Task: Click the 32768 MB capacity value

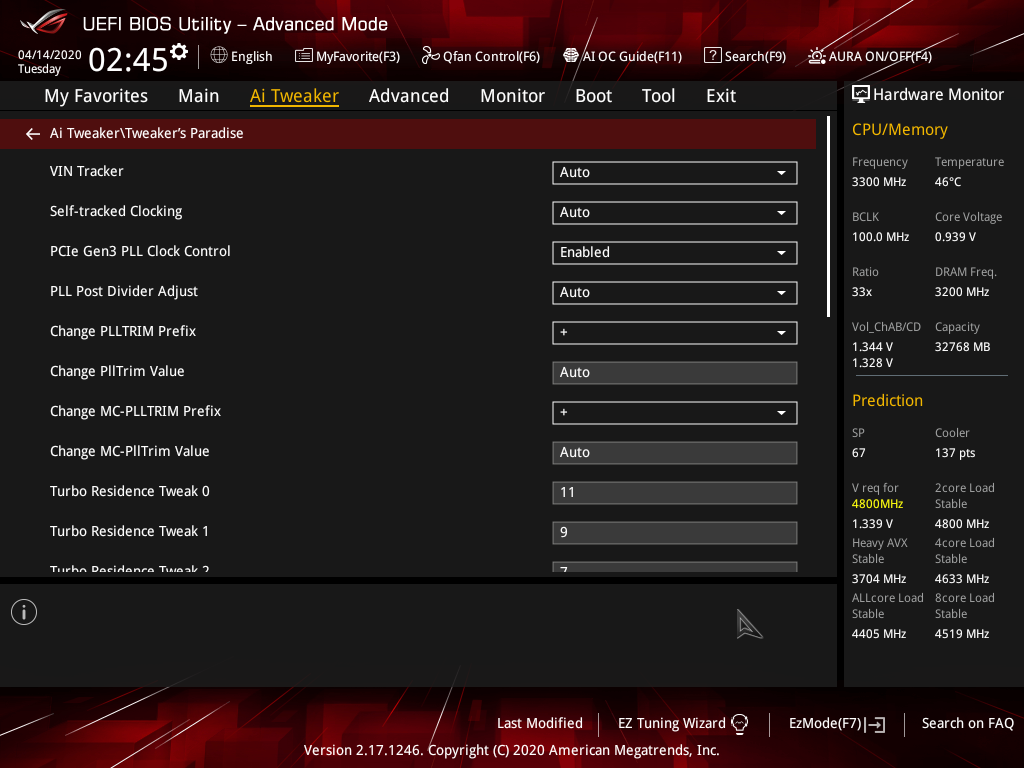Action: pos(962,347)
